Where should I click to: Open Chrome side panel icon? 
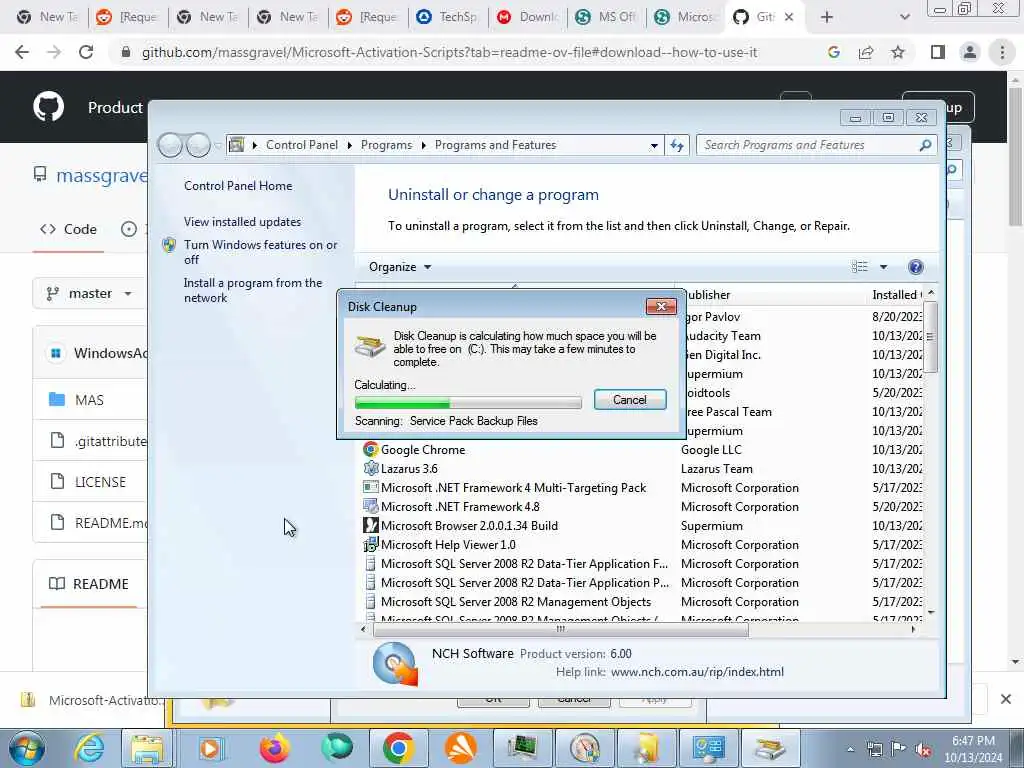tap(938, 52)
